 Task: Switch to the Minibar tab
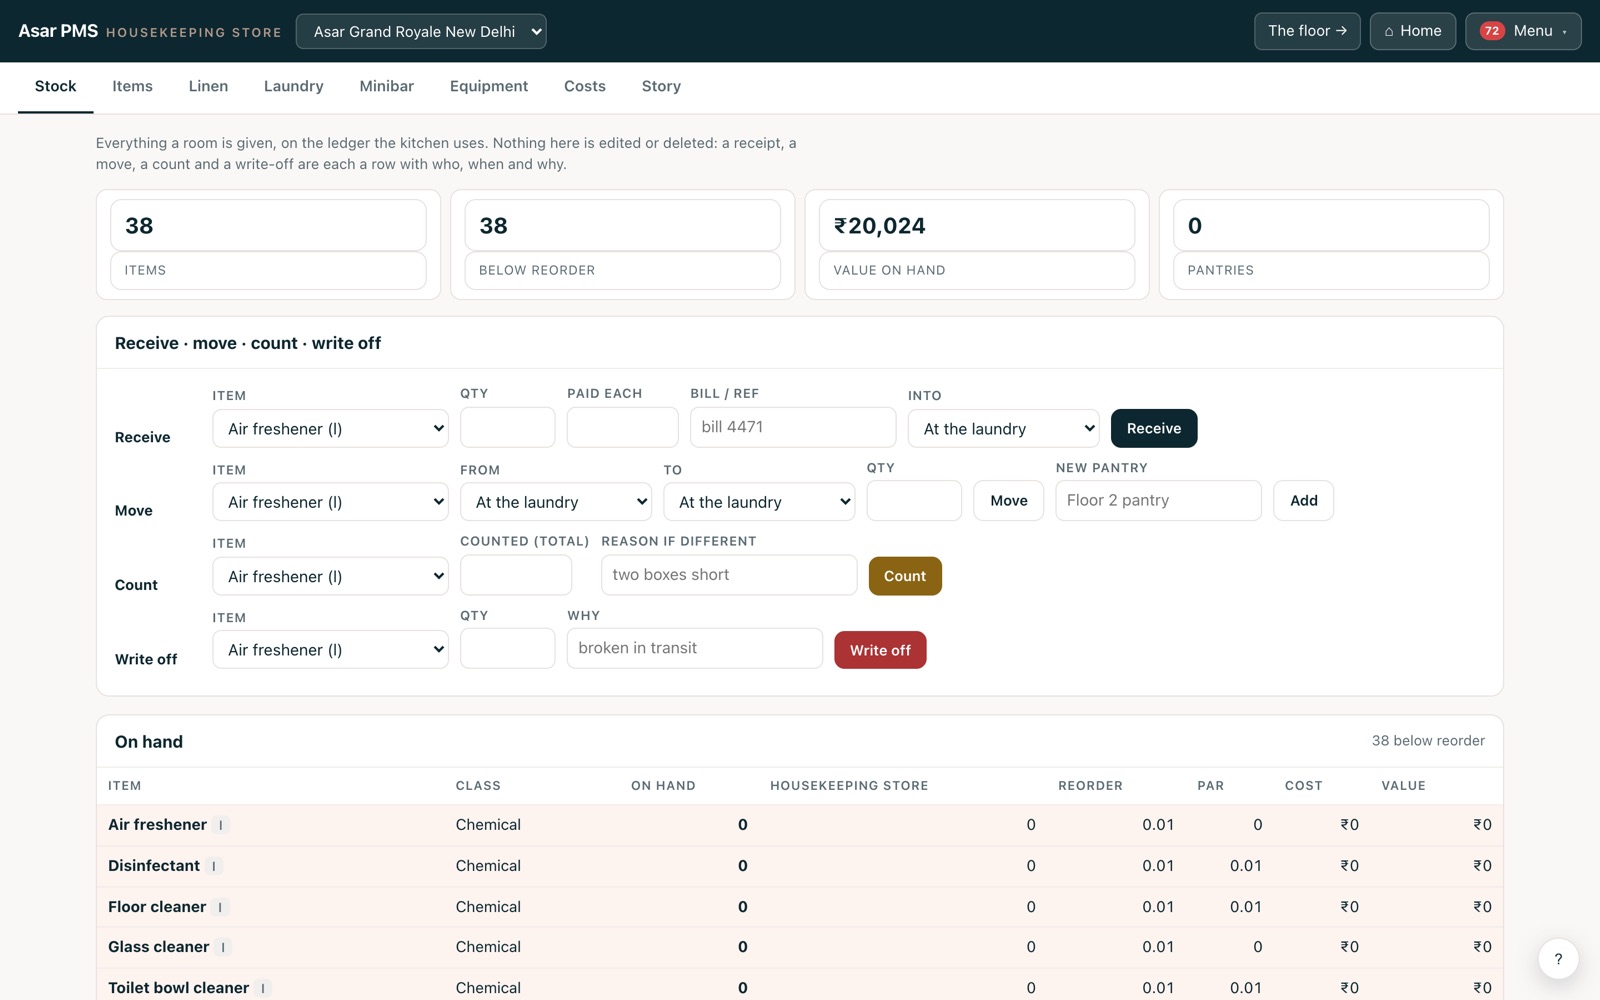pos(386,86)
